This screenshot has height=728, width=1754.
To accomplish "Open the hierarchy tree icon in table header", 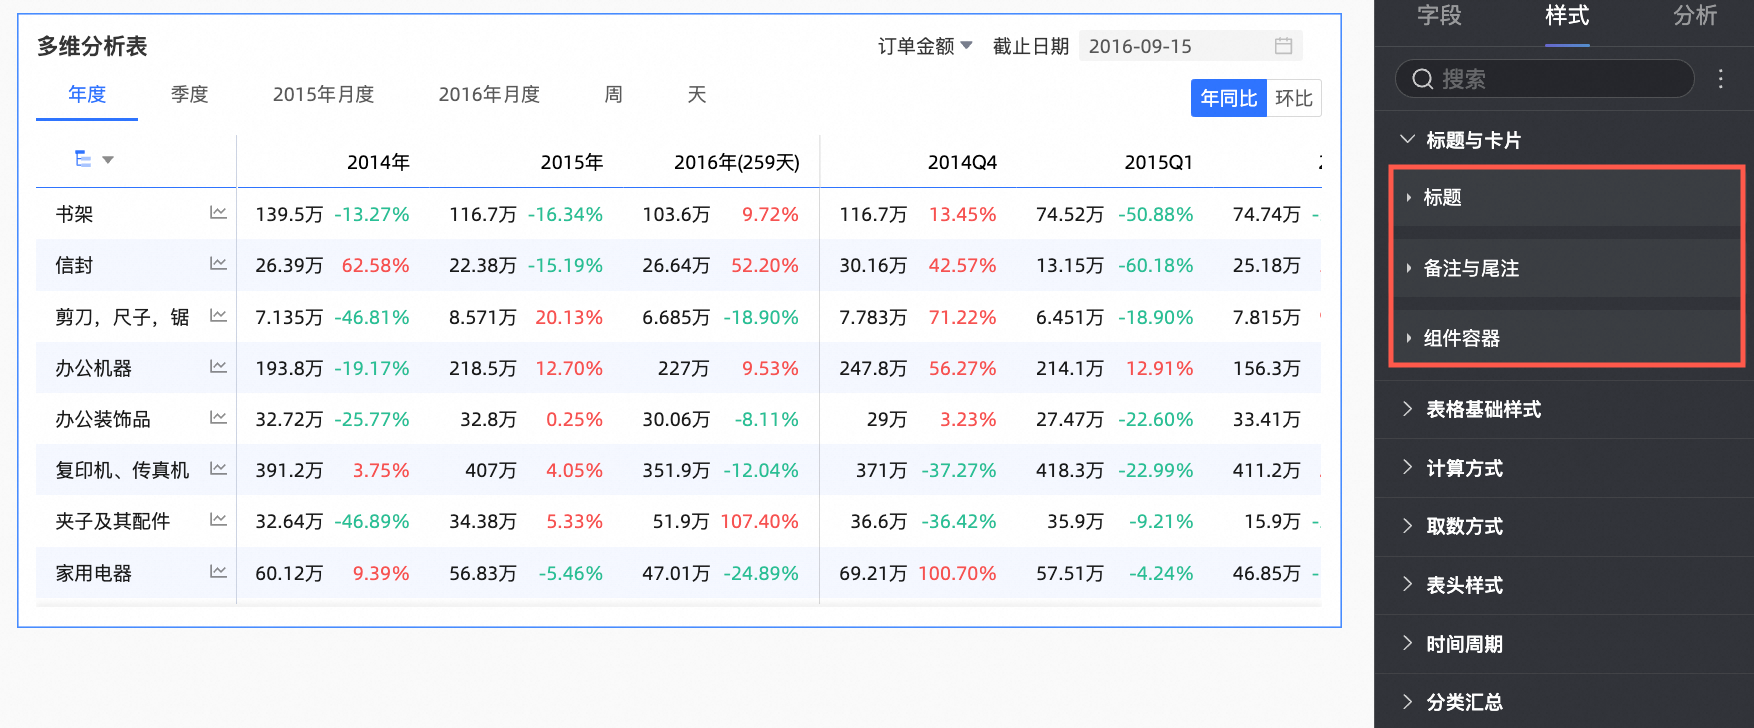I will [x=83, y=159].
